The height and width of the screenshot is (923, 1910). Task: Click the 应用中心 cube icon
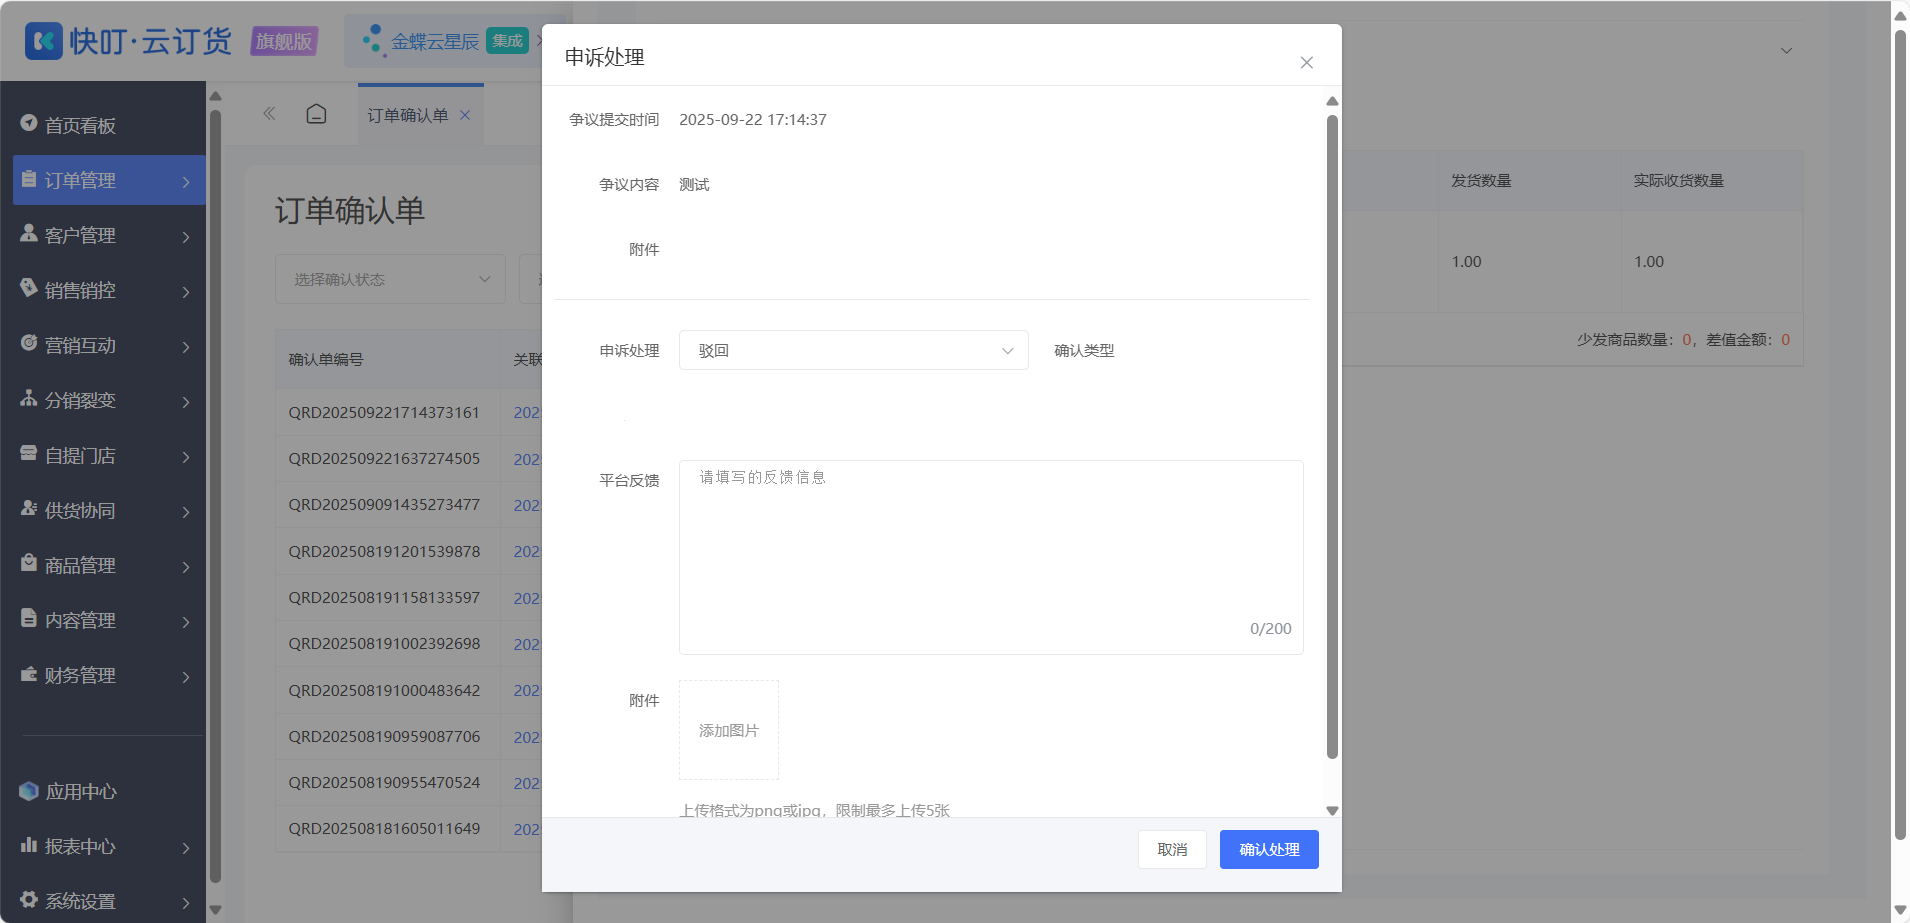[29, 791]
